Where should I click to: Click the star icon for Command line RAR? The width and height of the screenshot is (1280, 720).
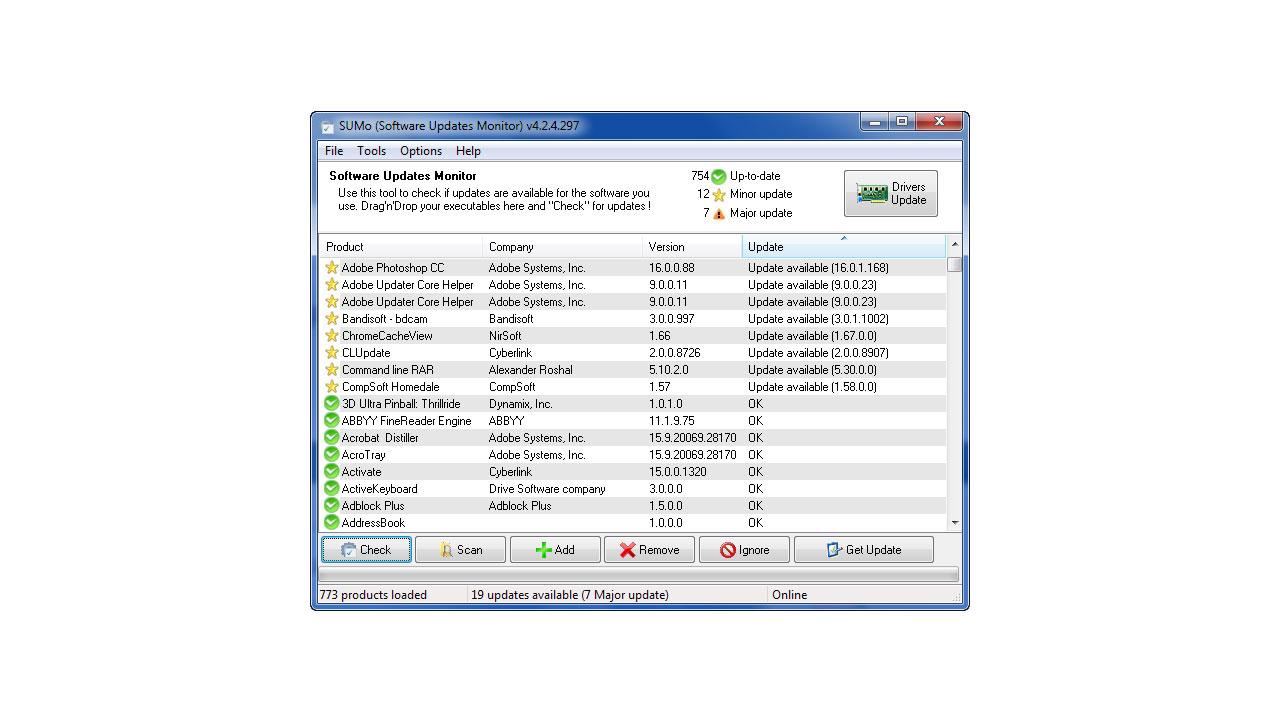tap(331, 370)
